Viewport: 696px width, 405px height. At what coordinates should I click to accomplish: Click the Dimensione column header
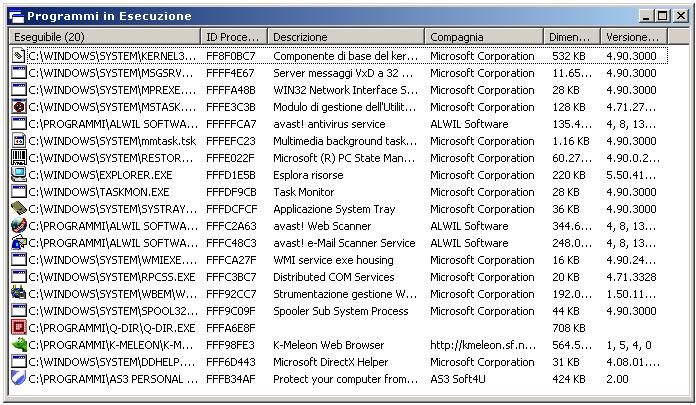pos(573,37)
